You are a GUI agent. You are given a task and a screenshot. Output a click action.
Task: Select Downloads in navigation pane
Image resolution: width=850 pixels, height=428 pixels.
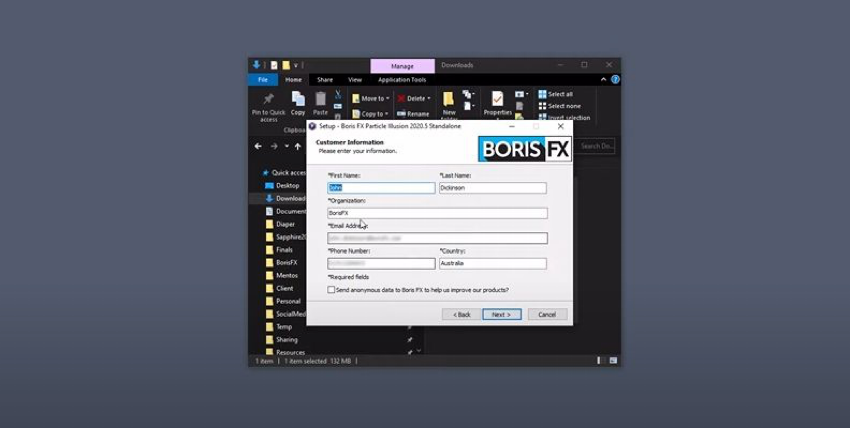(285, 198)
